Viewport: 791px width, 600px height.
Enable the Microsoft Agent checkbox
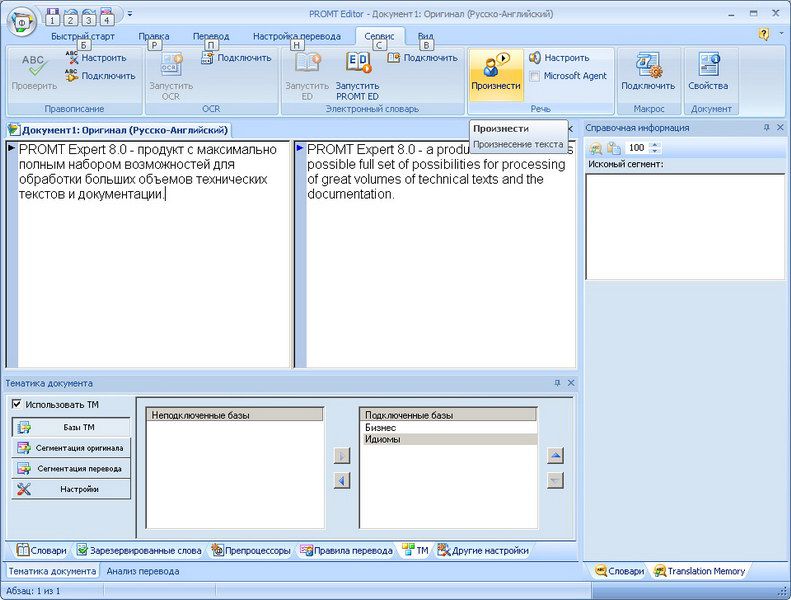pos(535,76)
